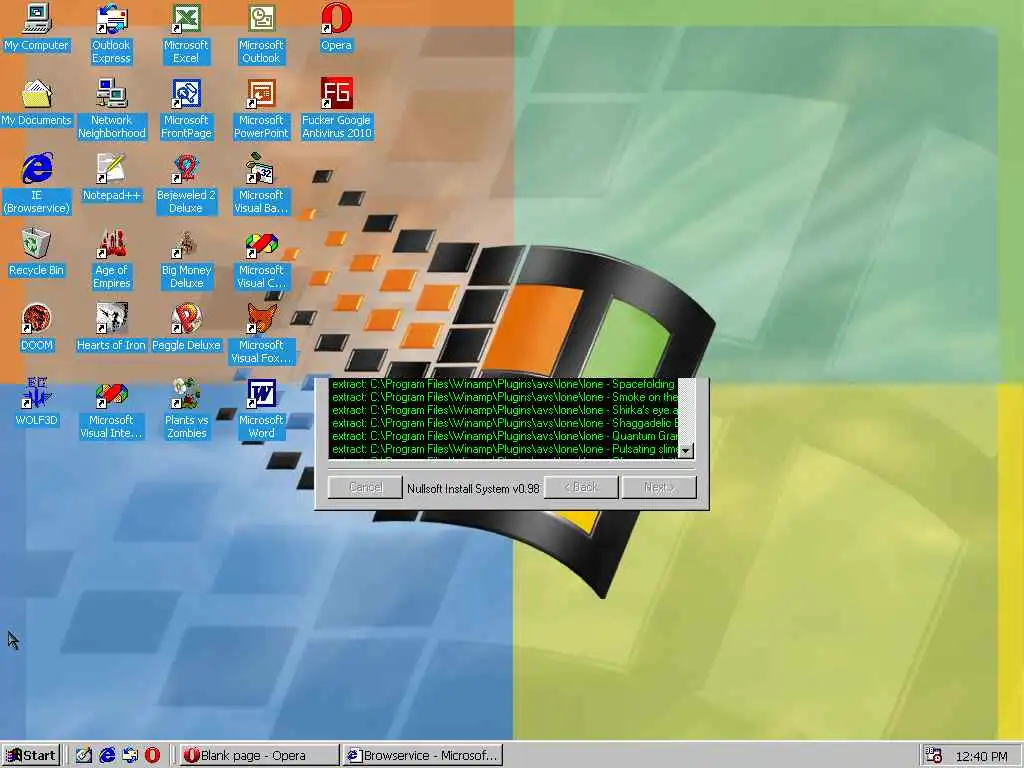1024x768 pixels.
Task: Click the Outlook Express Quick Launch icon
Action: (130, 755)
